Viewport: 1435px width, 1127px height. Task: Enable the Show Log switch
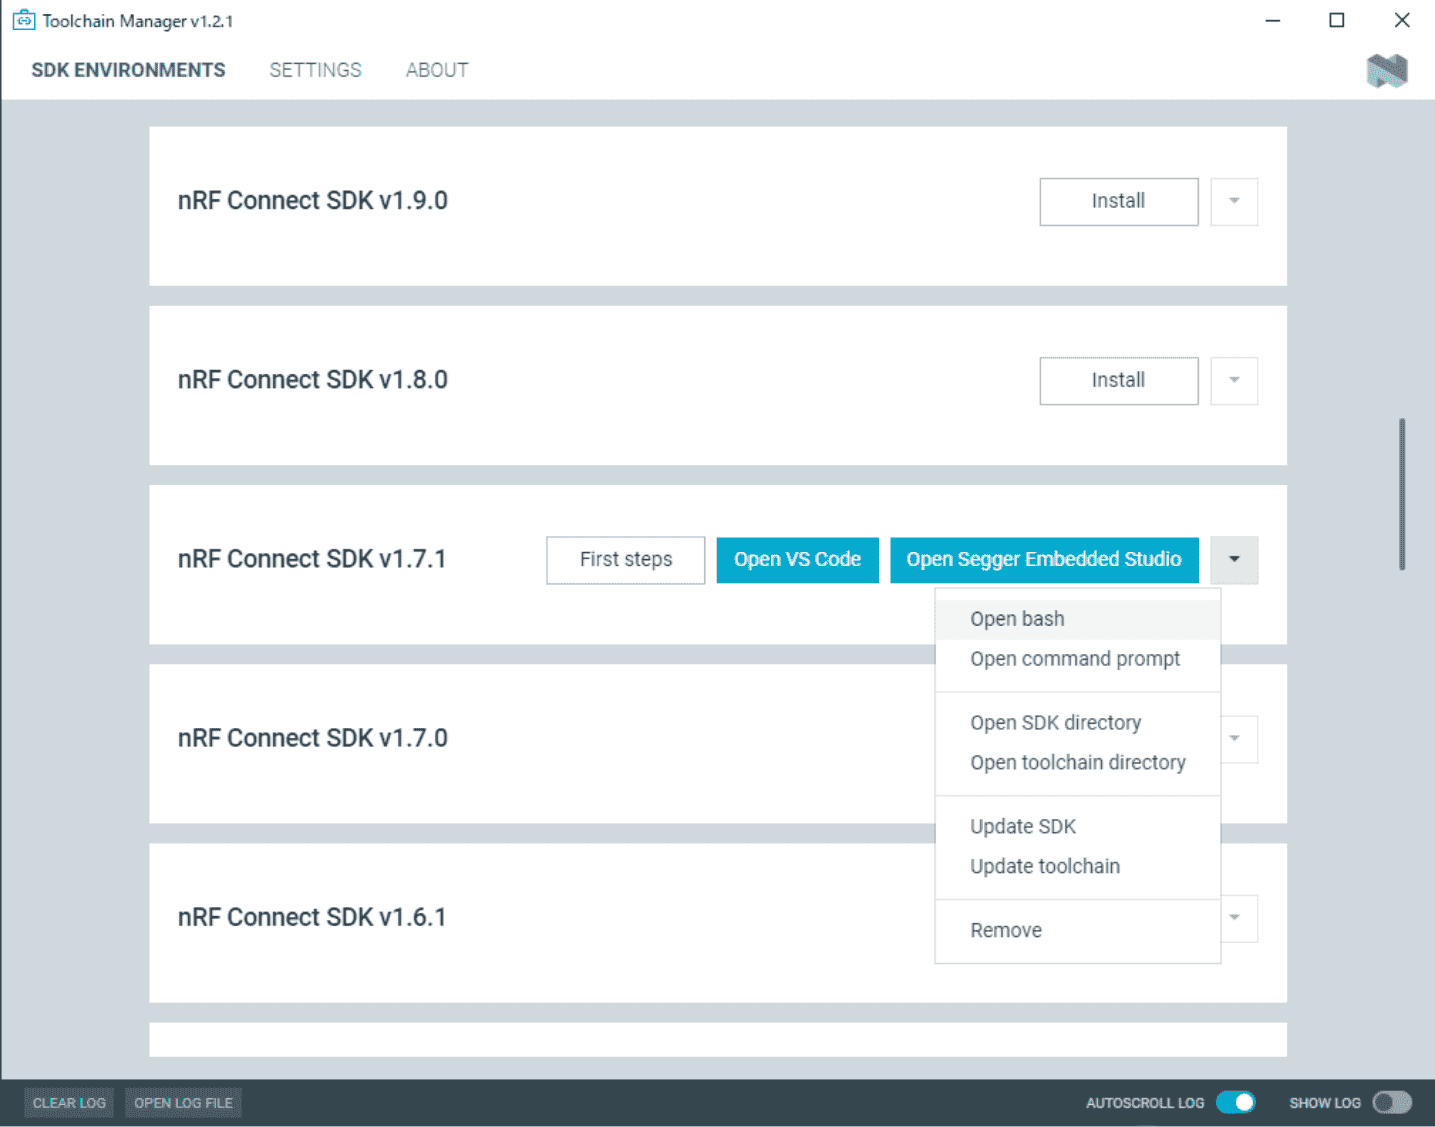pyautogui.click(x=1392, y=1101)
